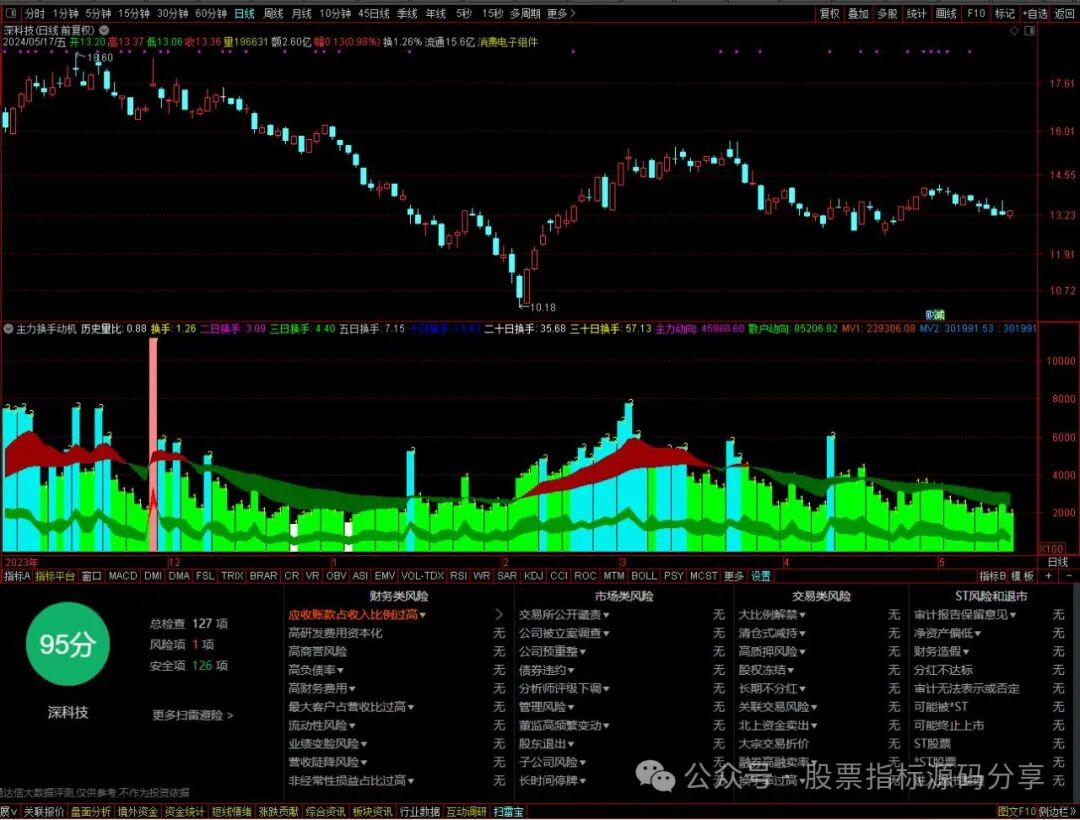Click the 返回 button
Image resolution: width=1080 pixels, height=820 pixels.
click(x=1065, y=13)
